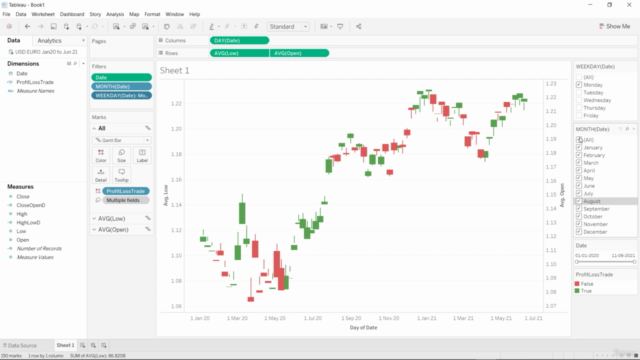Check the Tuesday checkbox
The image size is (640, 360).
[579, 93]
